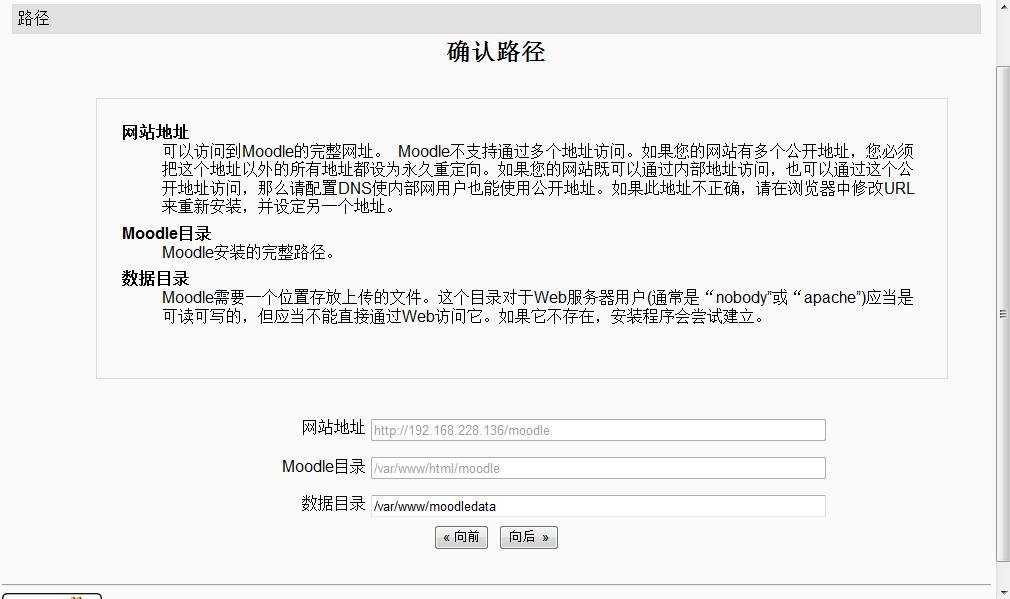Click the Moodle目录 label beside the path field
Image resolution: width=1010 pixels, height=599 pixels.
coord(323,466)
